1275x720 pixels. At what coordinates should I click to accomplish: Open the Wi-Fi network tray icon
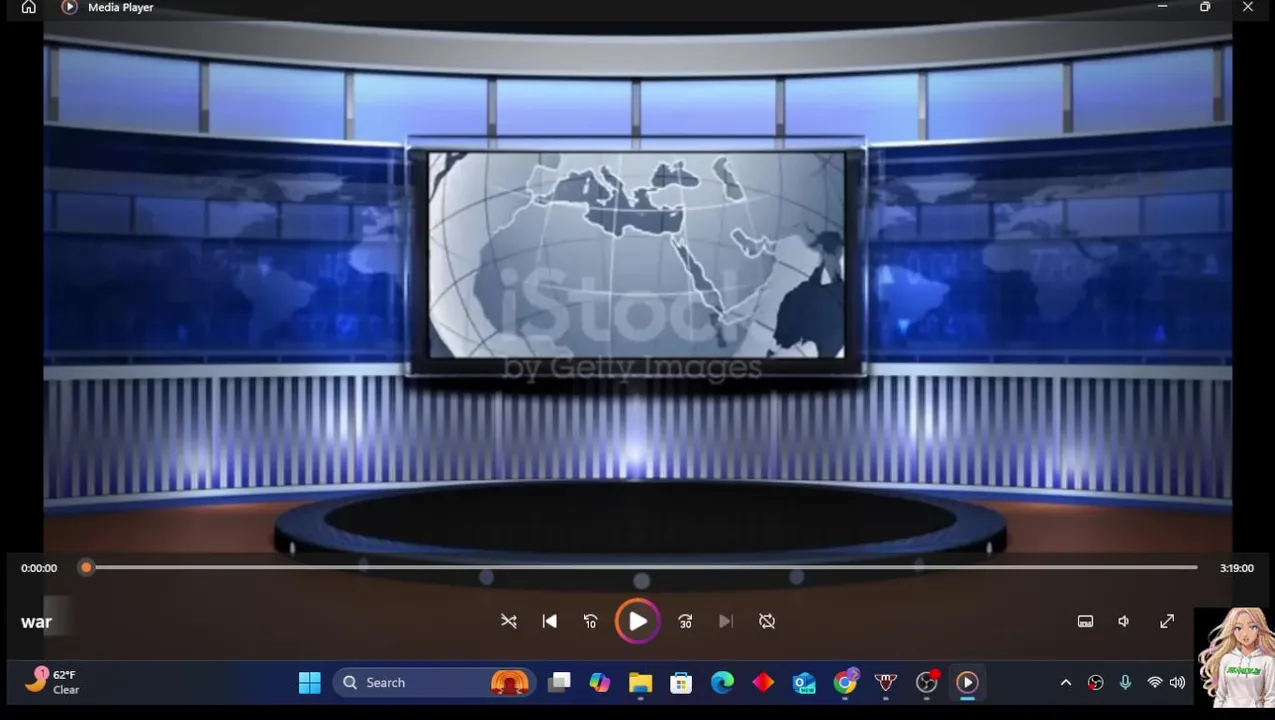tap(1155, 683)
